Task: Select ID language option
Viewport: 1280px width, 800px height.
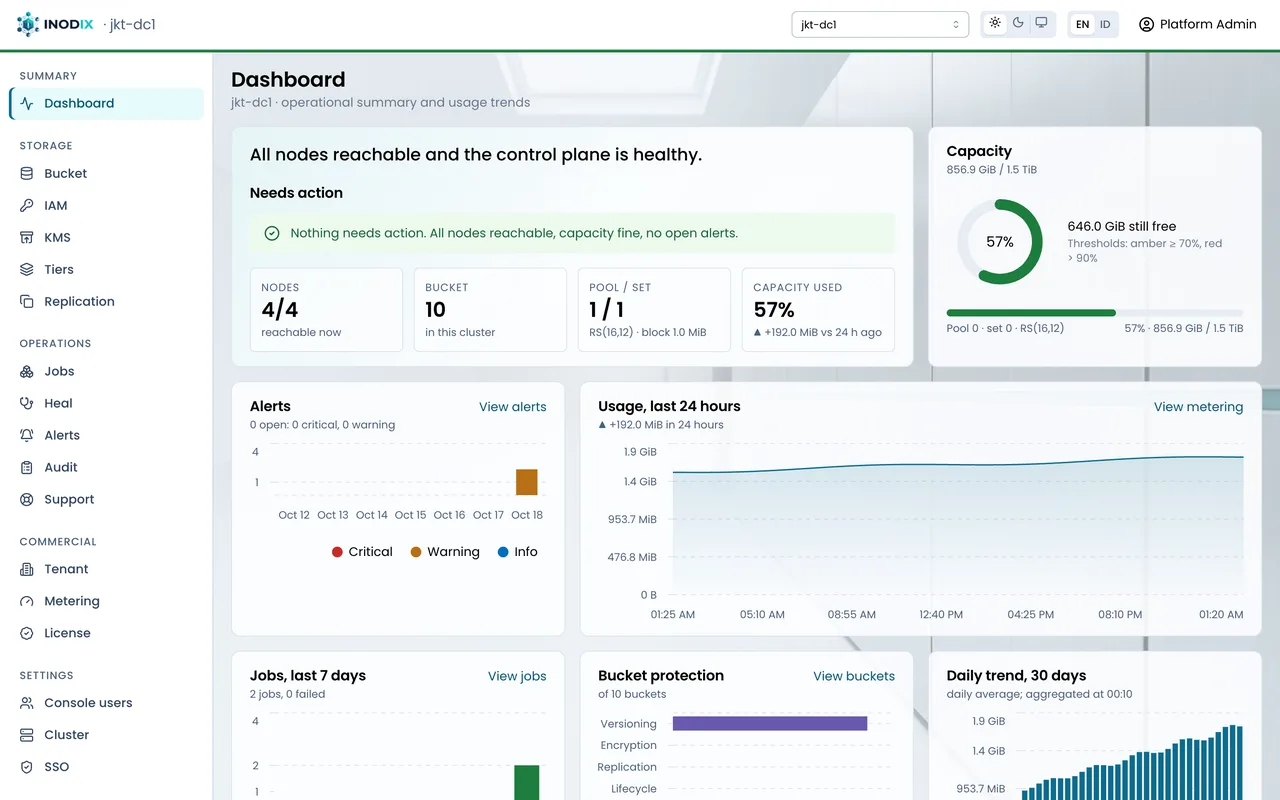Action: [1105, 24]
